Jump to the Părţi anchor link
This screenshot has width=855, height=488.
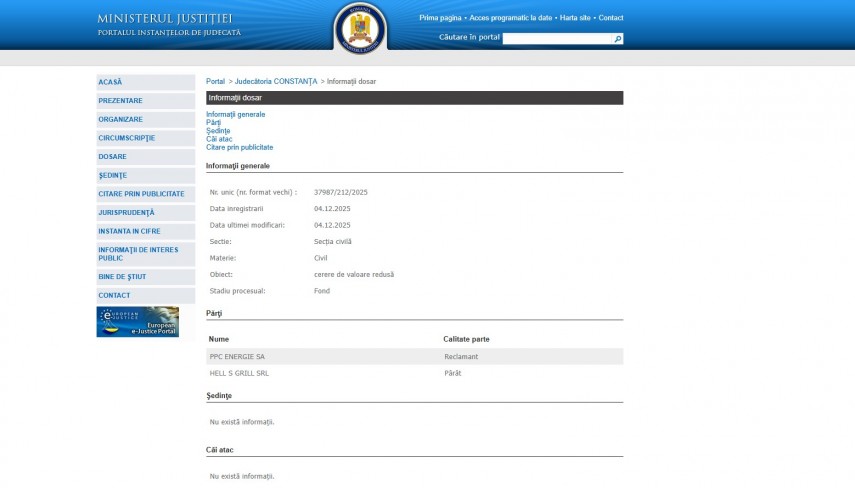213,123
